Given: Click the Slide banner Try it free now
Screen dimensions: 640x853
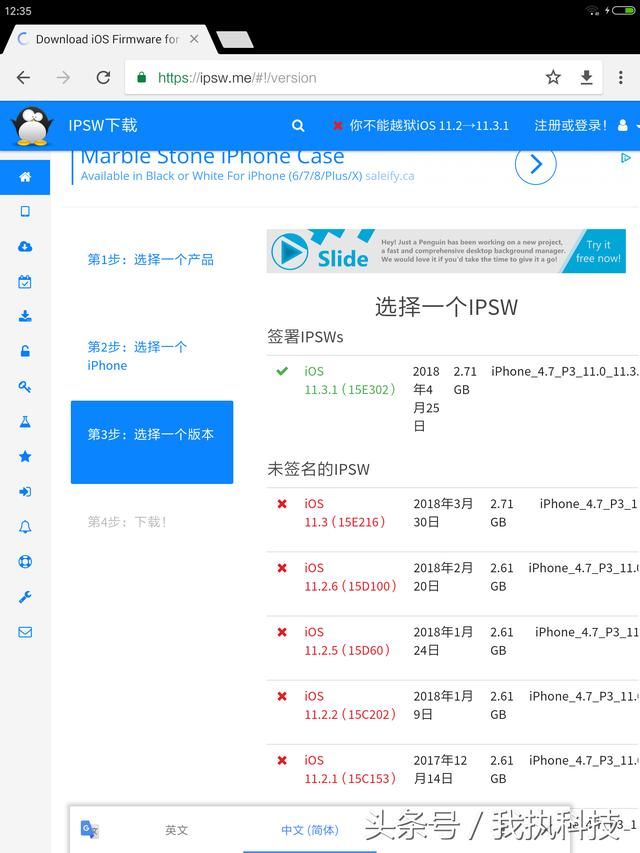Looking at the screenshot, I should [x=598, y=251].
